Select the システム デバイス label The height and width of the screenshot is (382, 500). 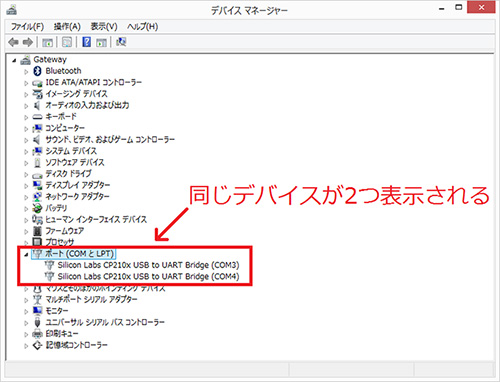tap(71, 151)
